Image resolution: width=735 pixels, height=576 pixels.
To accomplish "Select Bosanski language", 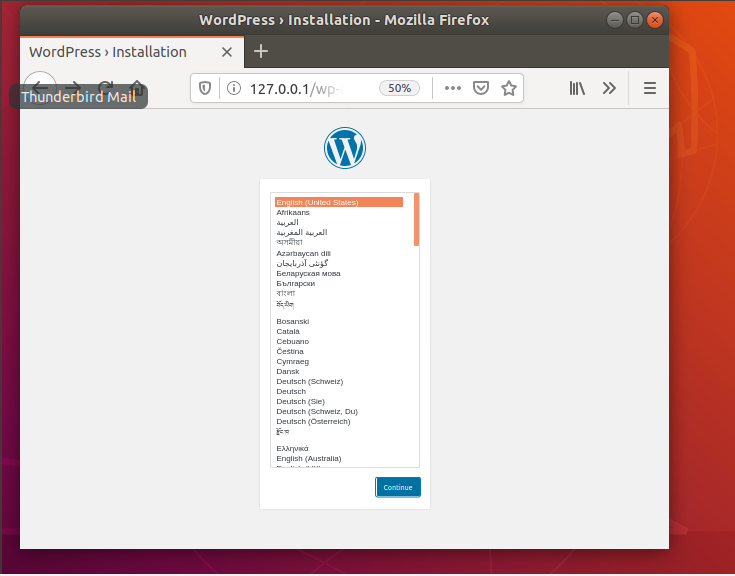I will tap(339, 322).
